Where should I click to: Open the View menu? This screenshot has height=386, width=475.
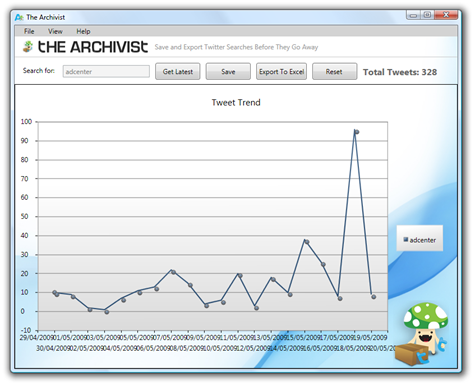(x=55, y=31)
